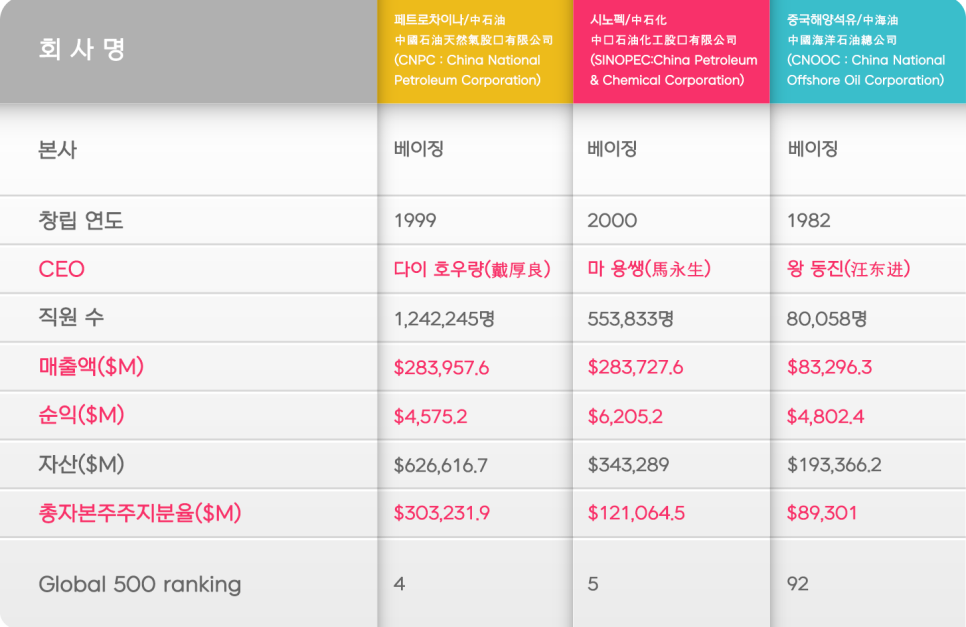Click the revenue value '$283,957.6'

442,368
